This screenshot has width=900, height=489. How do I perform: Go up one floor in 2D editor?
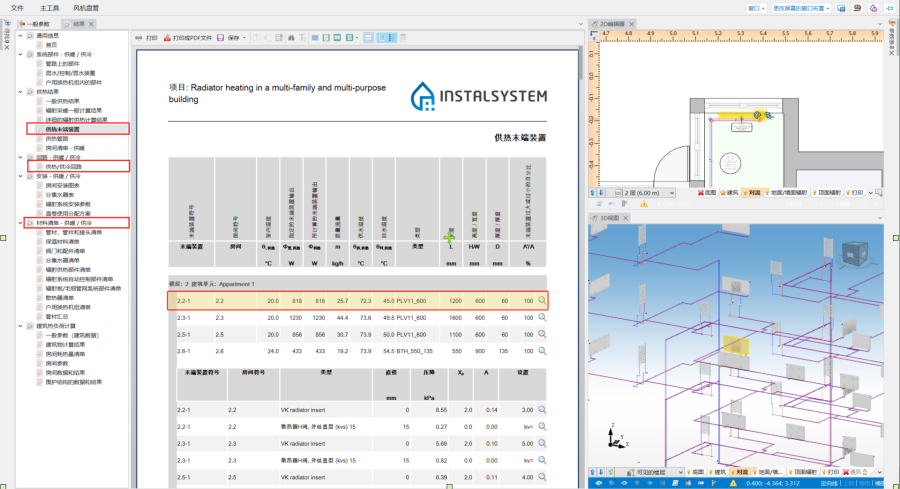click(593, 193)
